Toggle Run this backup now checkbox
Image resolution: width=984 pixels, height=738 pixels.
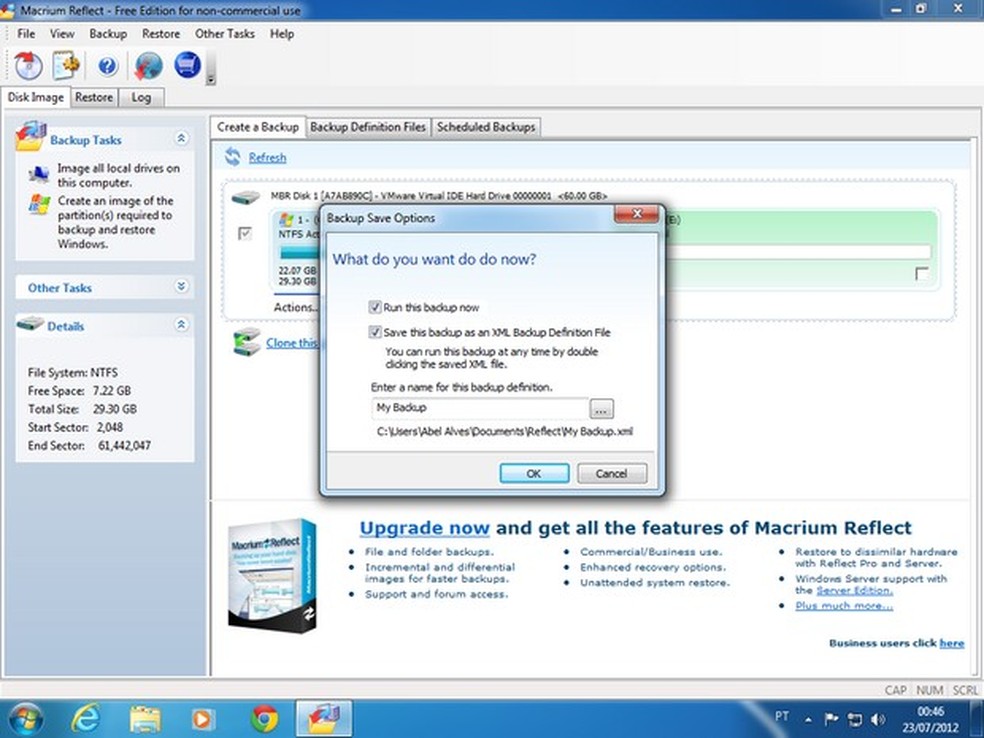375,307
